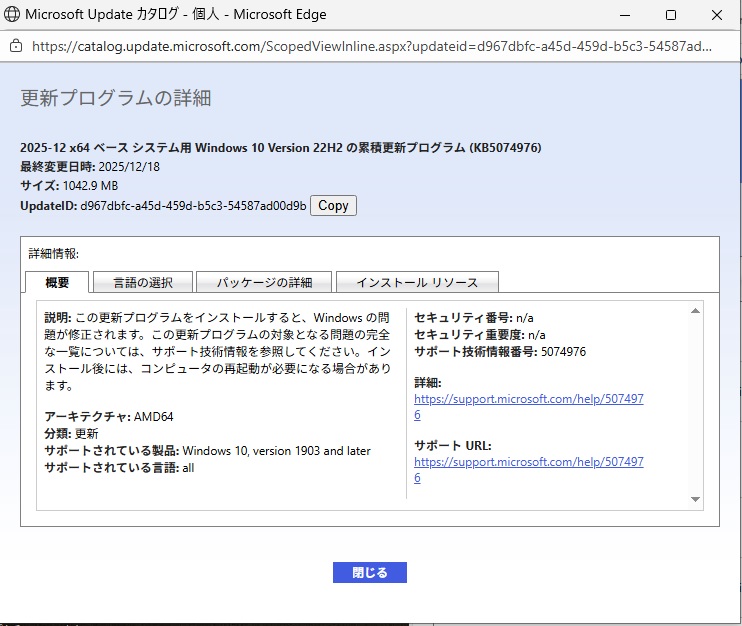Click the globe icon in title bar
Image resolution: width=742 pixels, height=626 pixels.
[12, 14]
